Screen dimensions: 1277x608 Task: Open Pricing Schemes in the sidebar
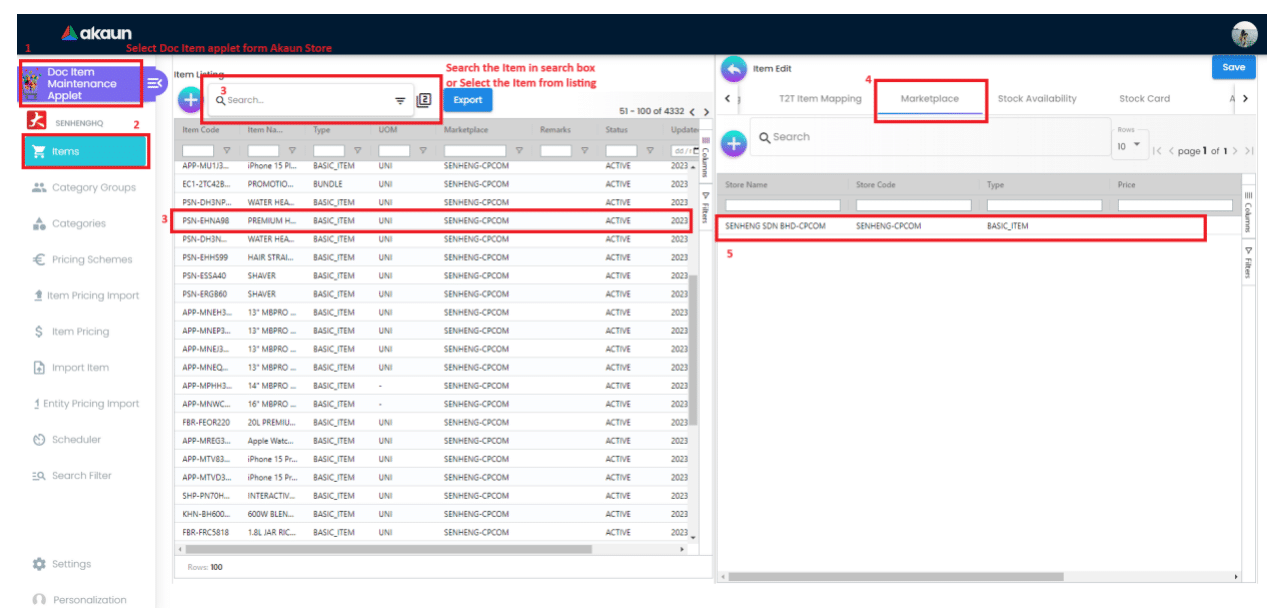[91, 260]
